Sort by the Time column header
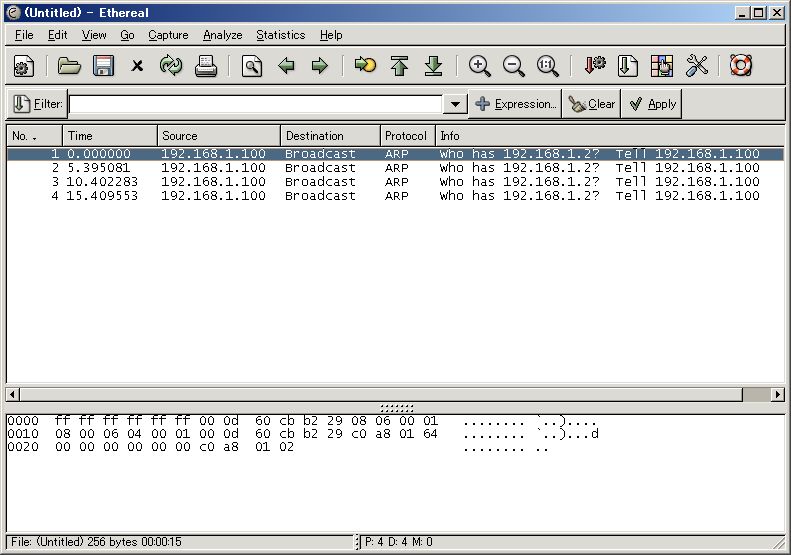This screenshot has height=555, width=791. 110,136
